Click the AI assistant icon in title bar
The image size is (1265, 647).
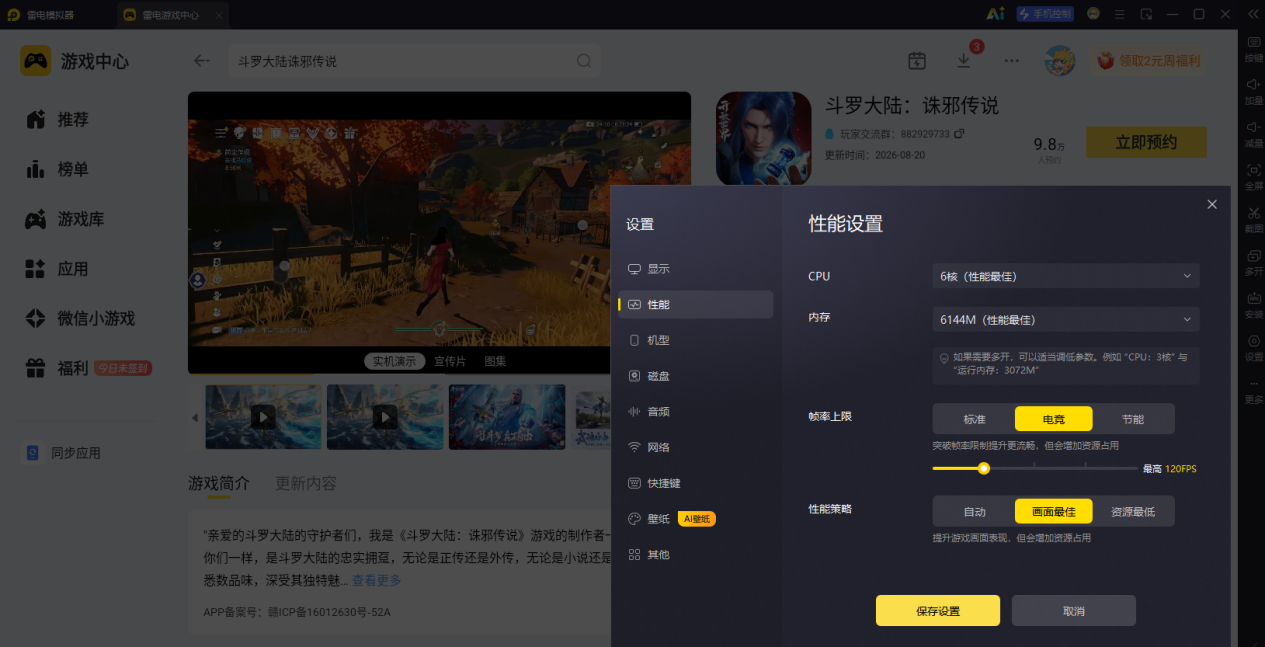(x=995, y=14)
